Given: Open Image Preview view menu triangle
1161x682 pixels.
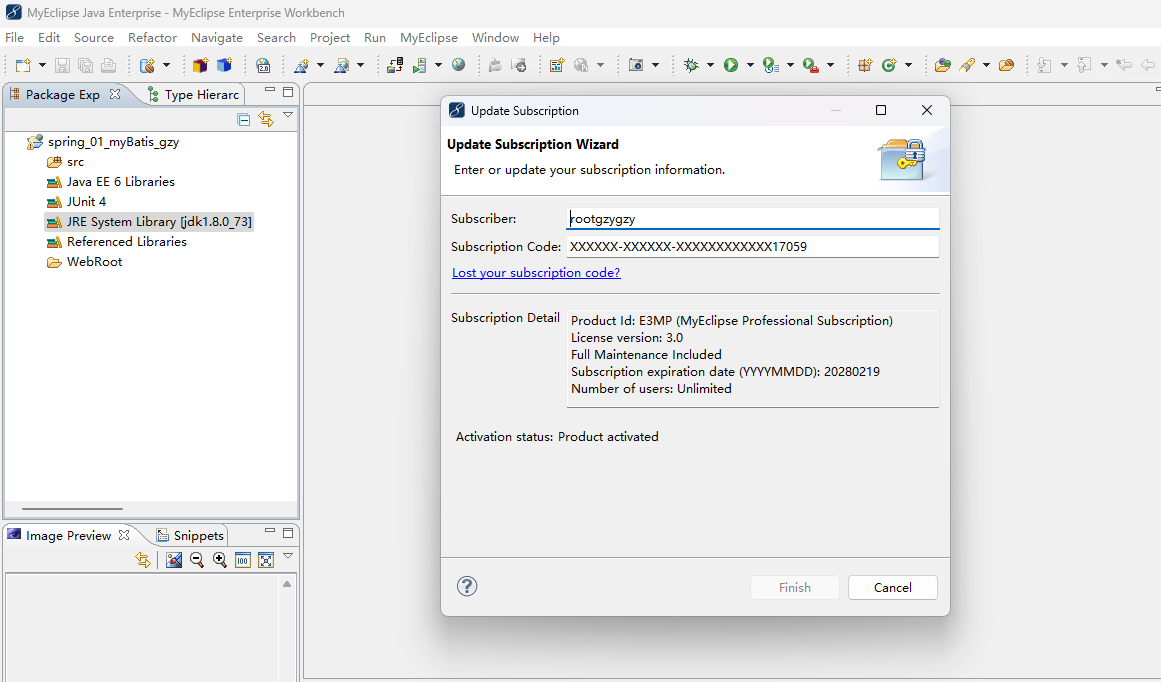Looking at the screenshot, I should [288, 556].
